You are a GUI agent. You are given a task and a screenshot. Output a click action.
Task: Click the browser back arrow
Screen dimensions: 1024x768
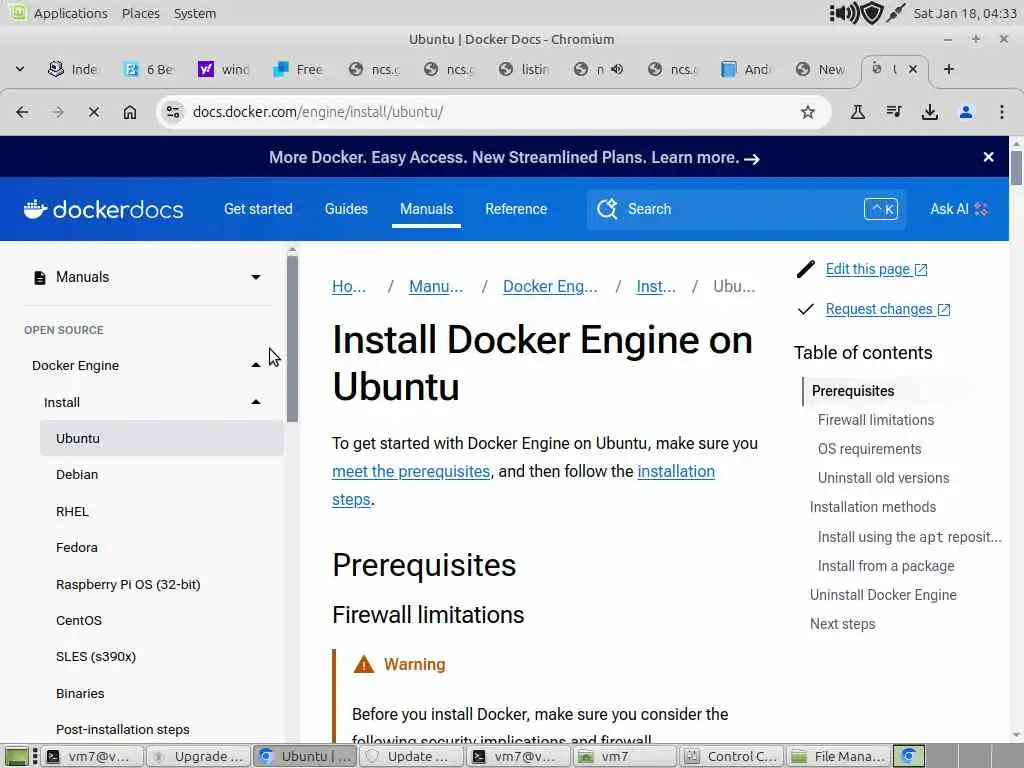[x=22, y=112]
